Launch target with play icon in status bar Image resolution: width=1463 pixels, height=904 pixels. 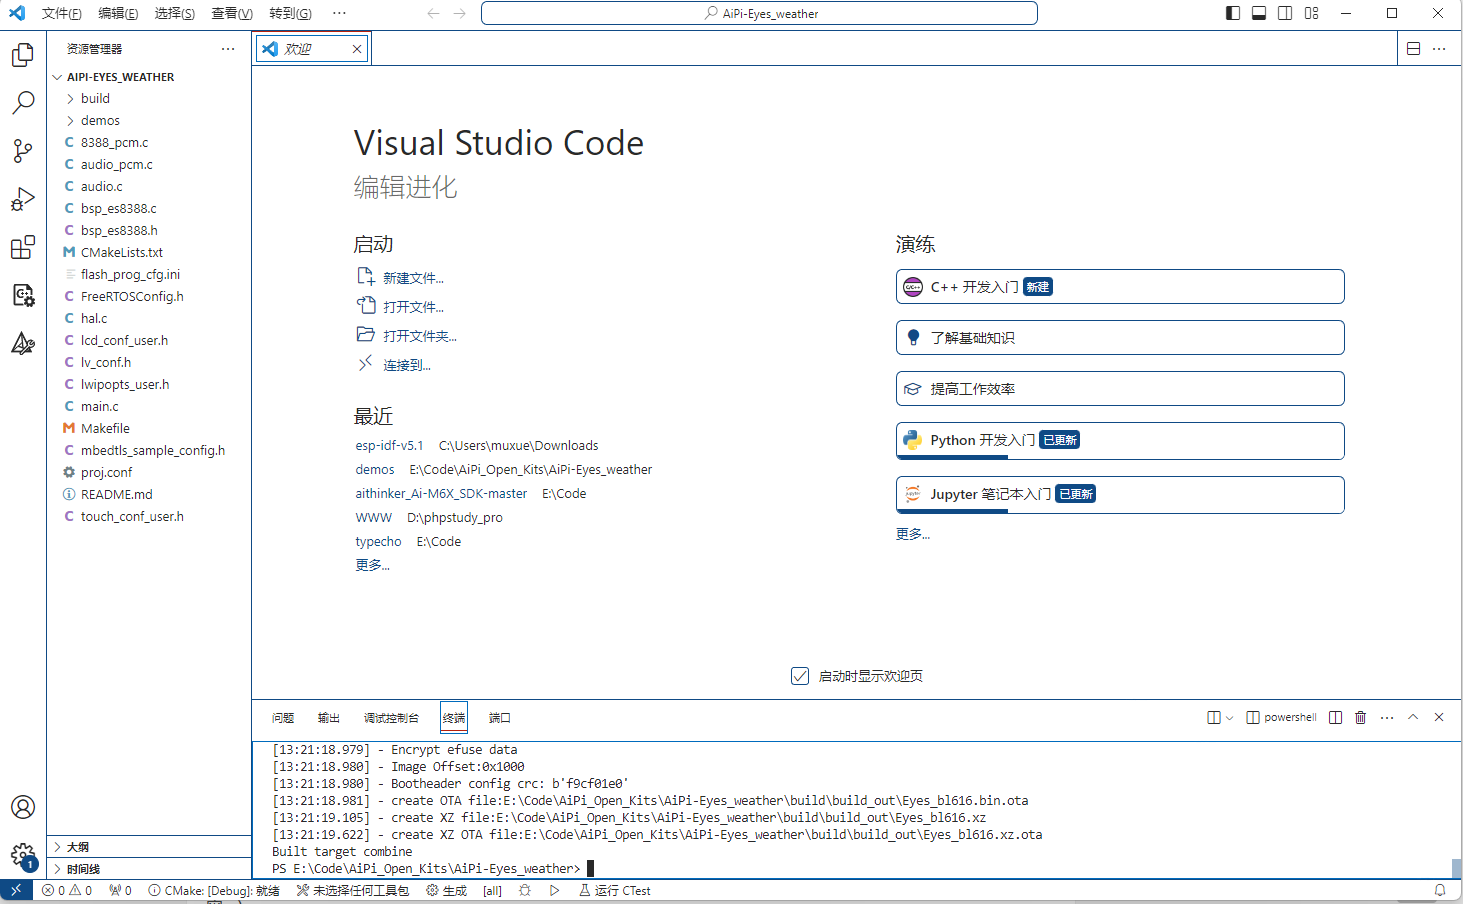pyautogui.click(x=555, y=890)
